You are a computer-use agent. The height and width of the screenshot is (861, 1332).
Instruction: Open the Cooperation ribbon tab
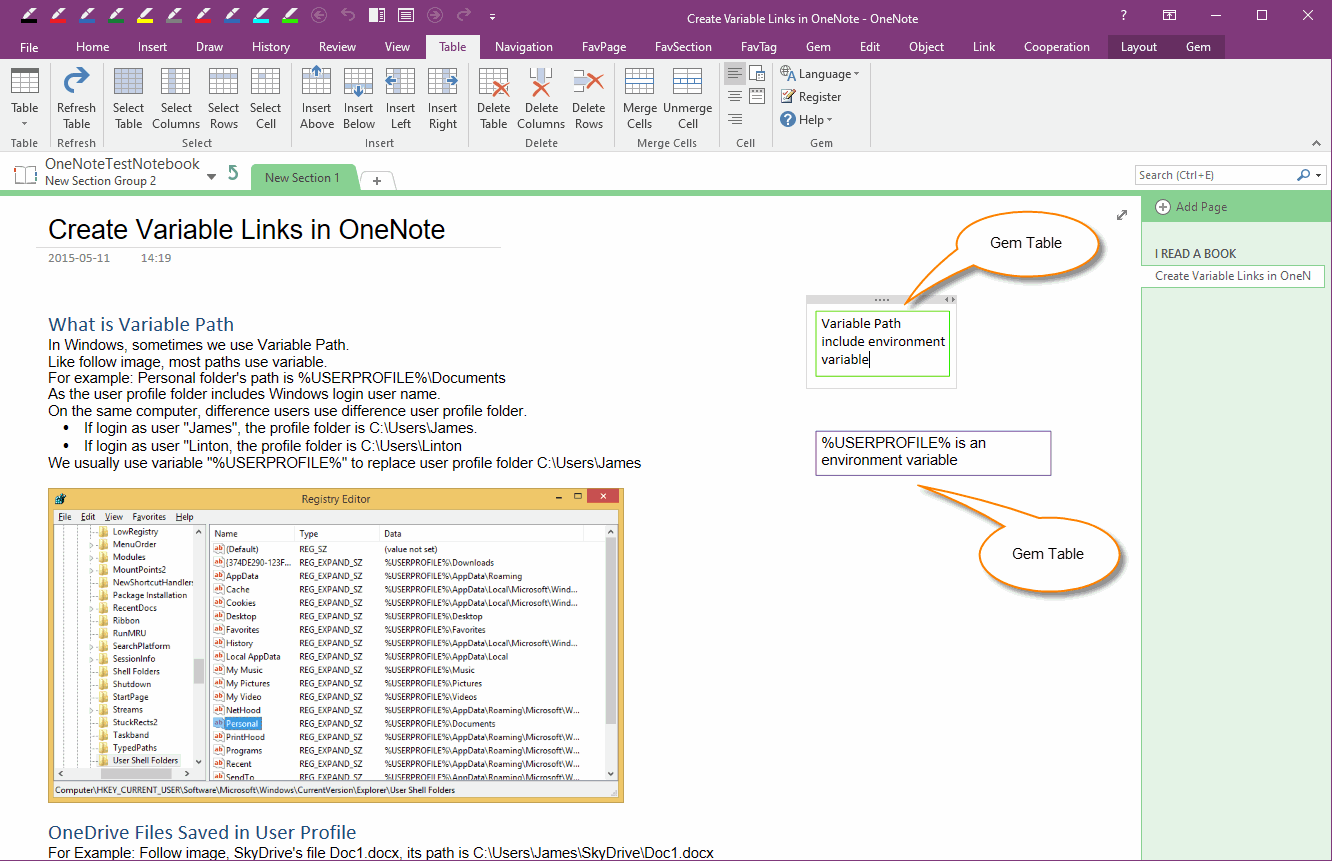(x=1057, y=46)
